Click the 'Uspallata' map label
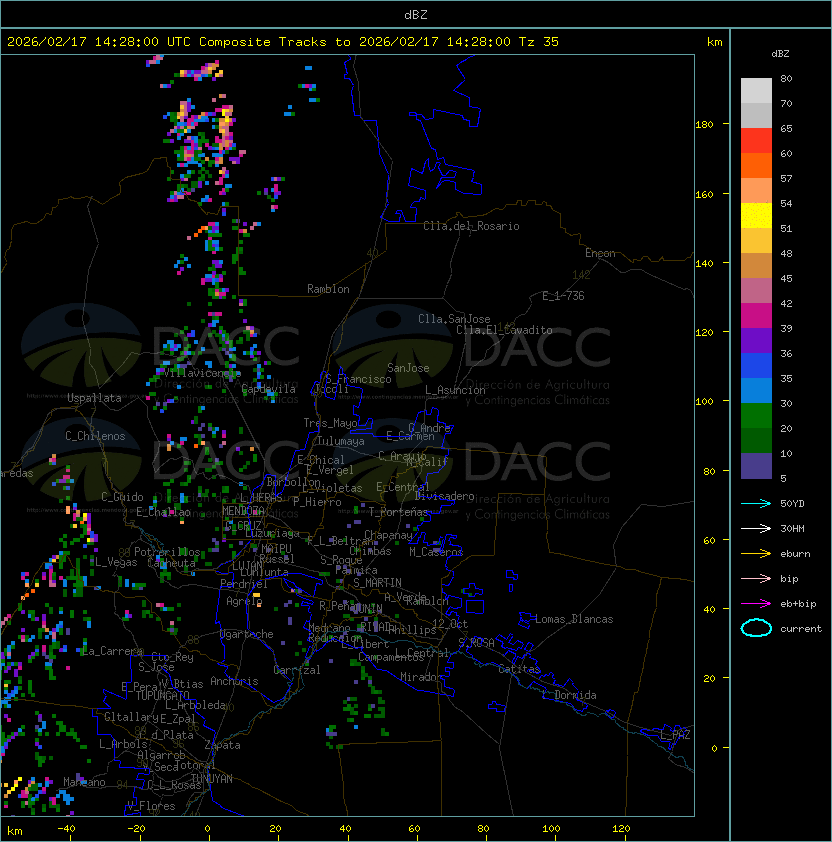The height and width of the screenshot is (842, 832). point(94,398)
